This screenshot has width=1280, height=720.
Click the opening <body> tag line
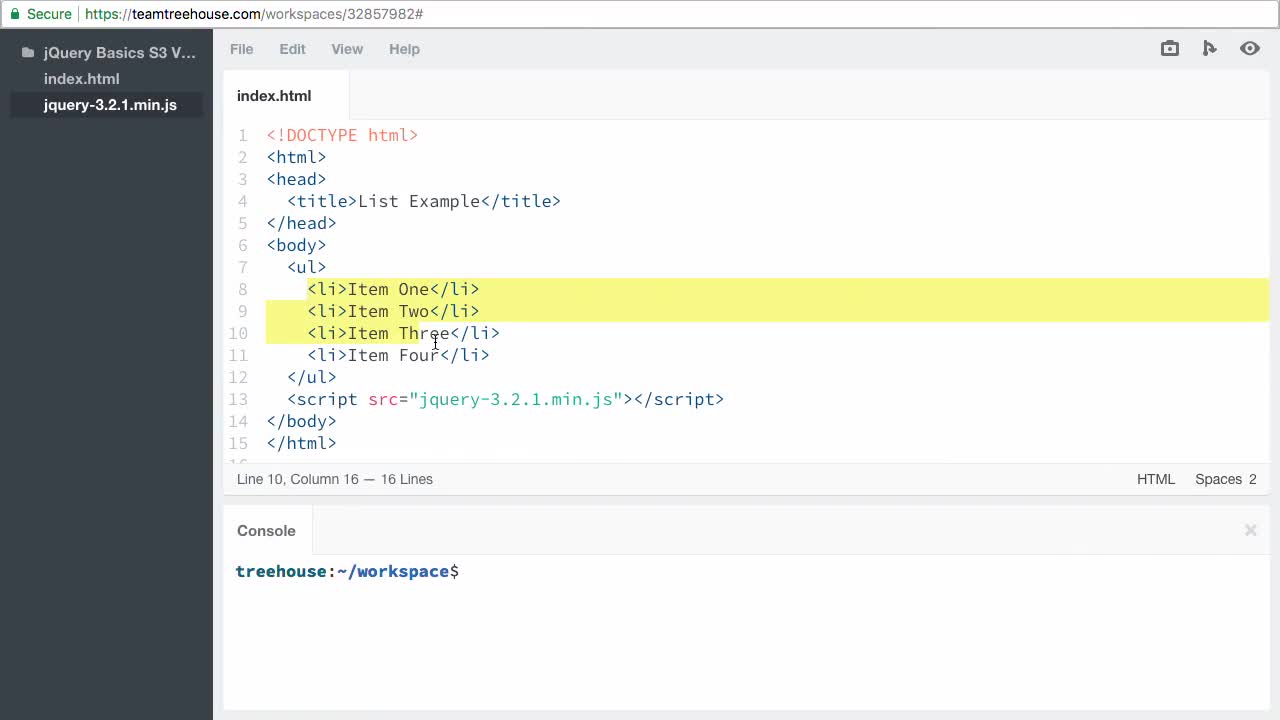[296, 245]
